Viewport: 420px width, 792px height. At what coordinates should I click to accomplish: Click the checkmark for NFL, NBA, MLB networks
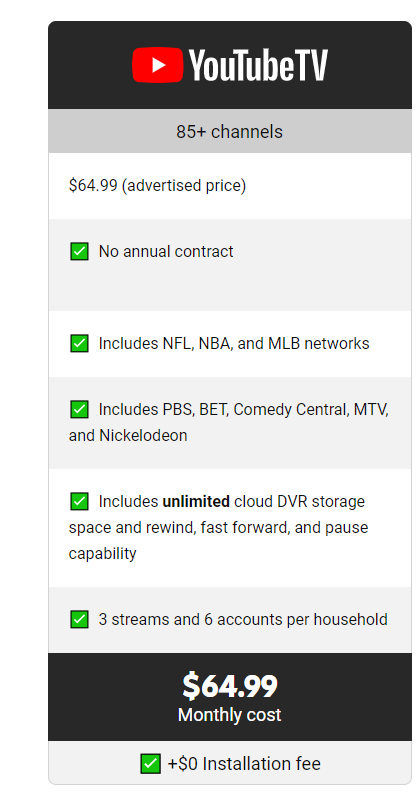pos(79,343)
